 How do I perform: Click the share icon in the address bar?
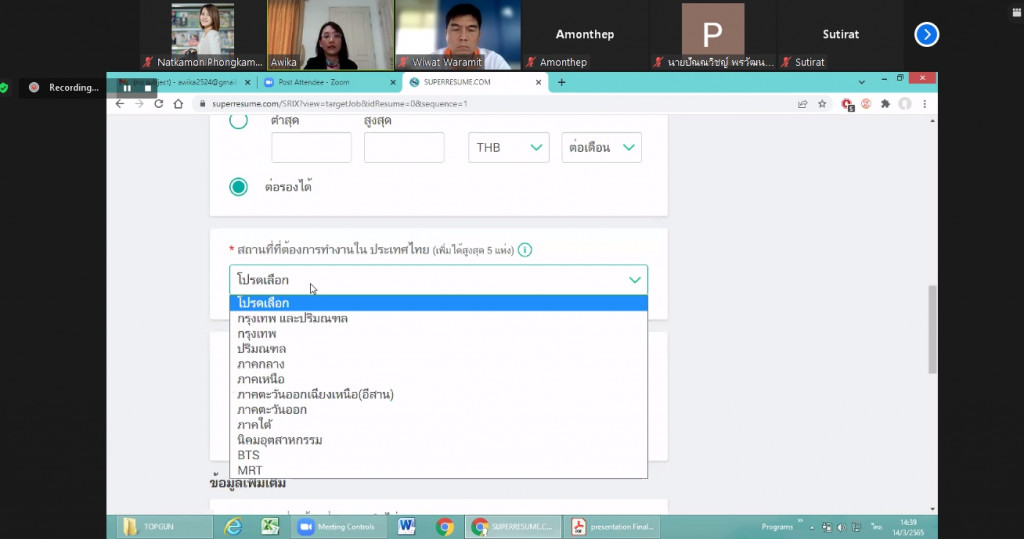point(802,103)
